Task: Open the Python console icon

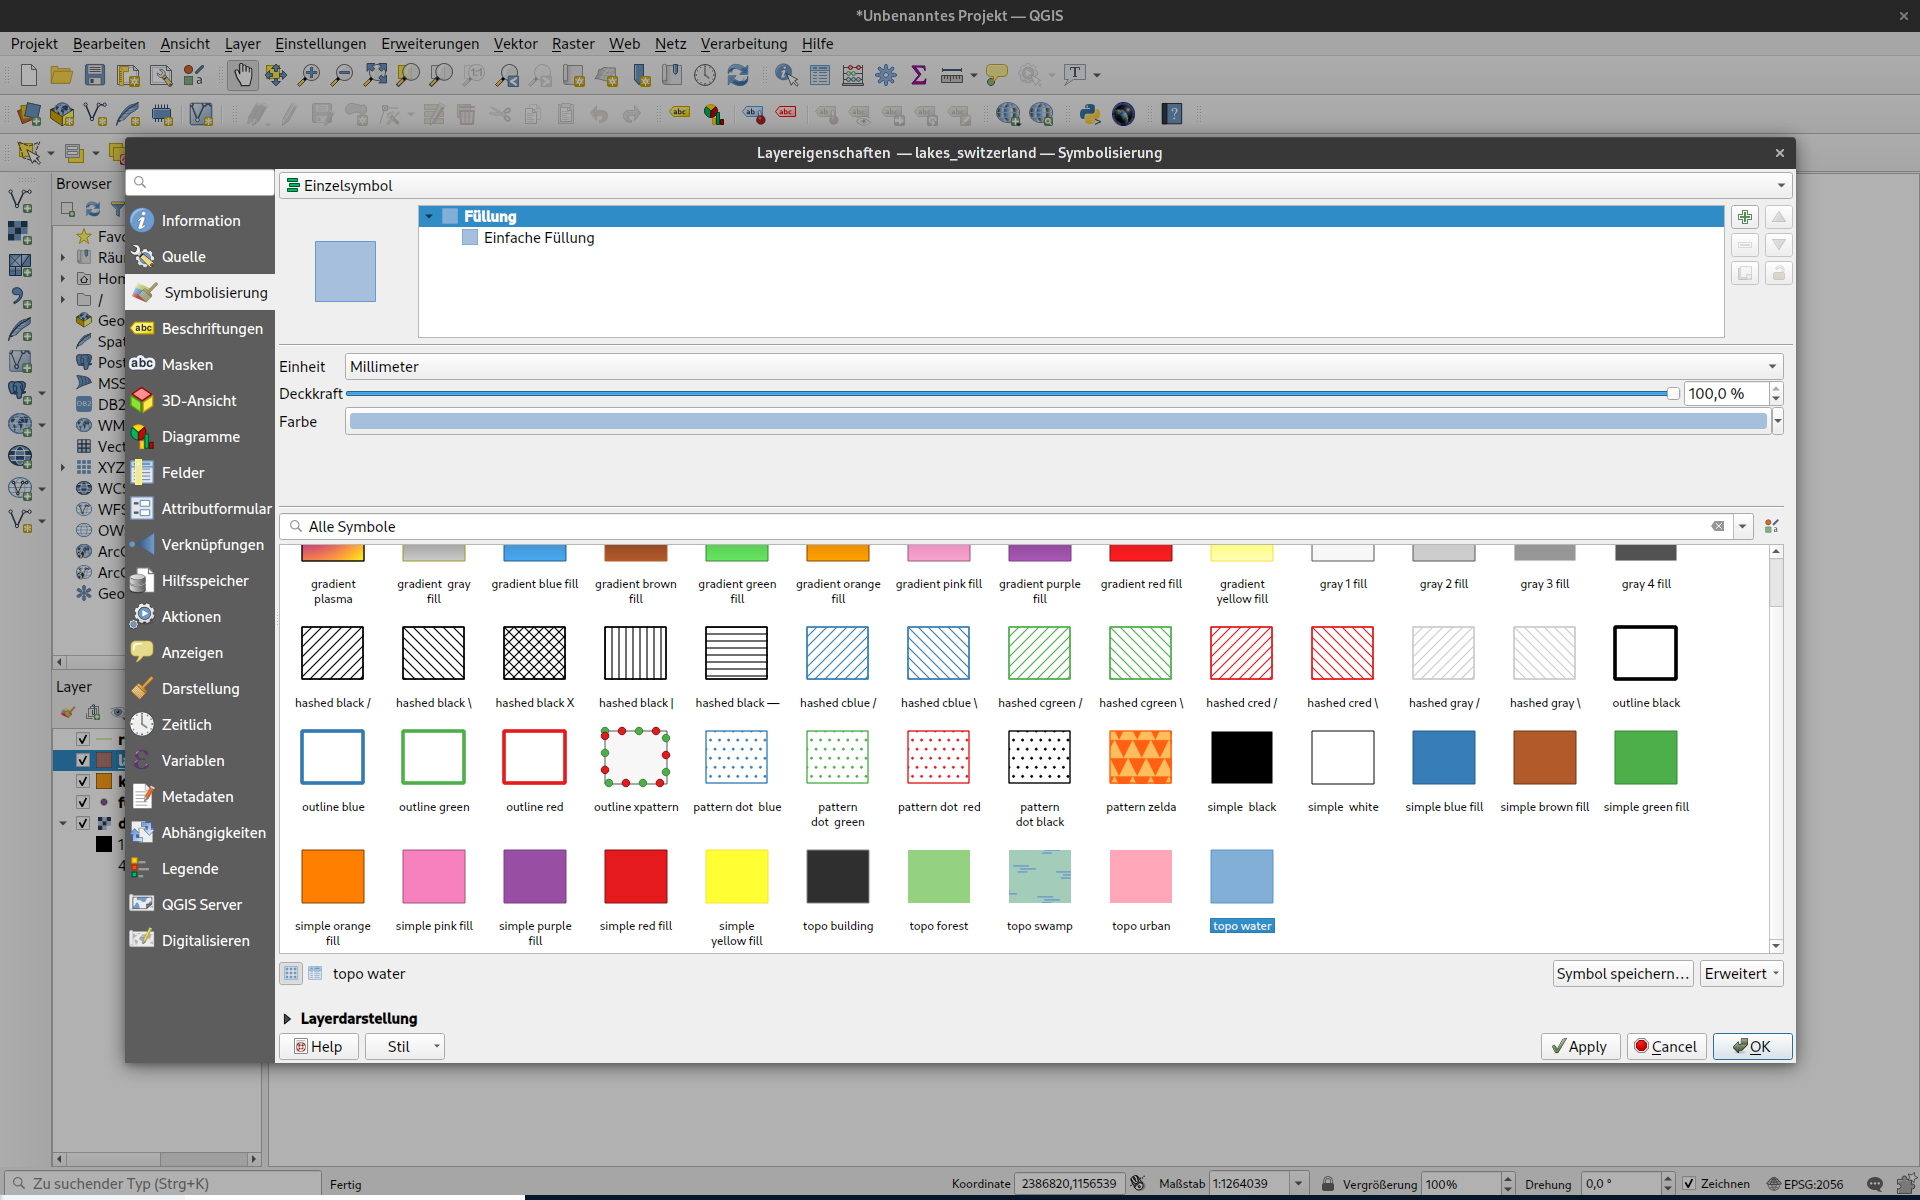Action: click(x=1090, y=114)
